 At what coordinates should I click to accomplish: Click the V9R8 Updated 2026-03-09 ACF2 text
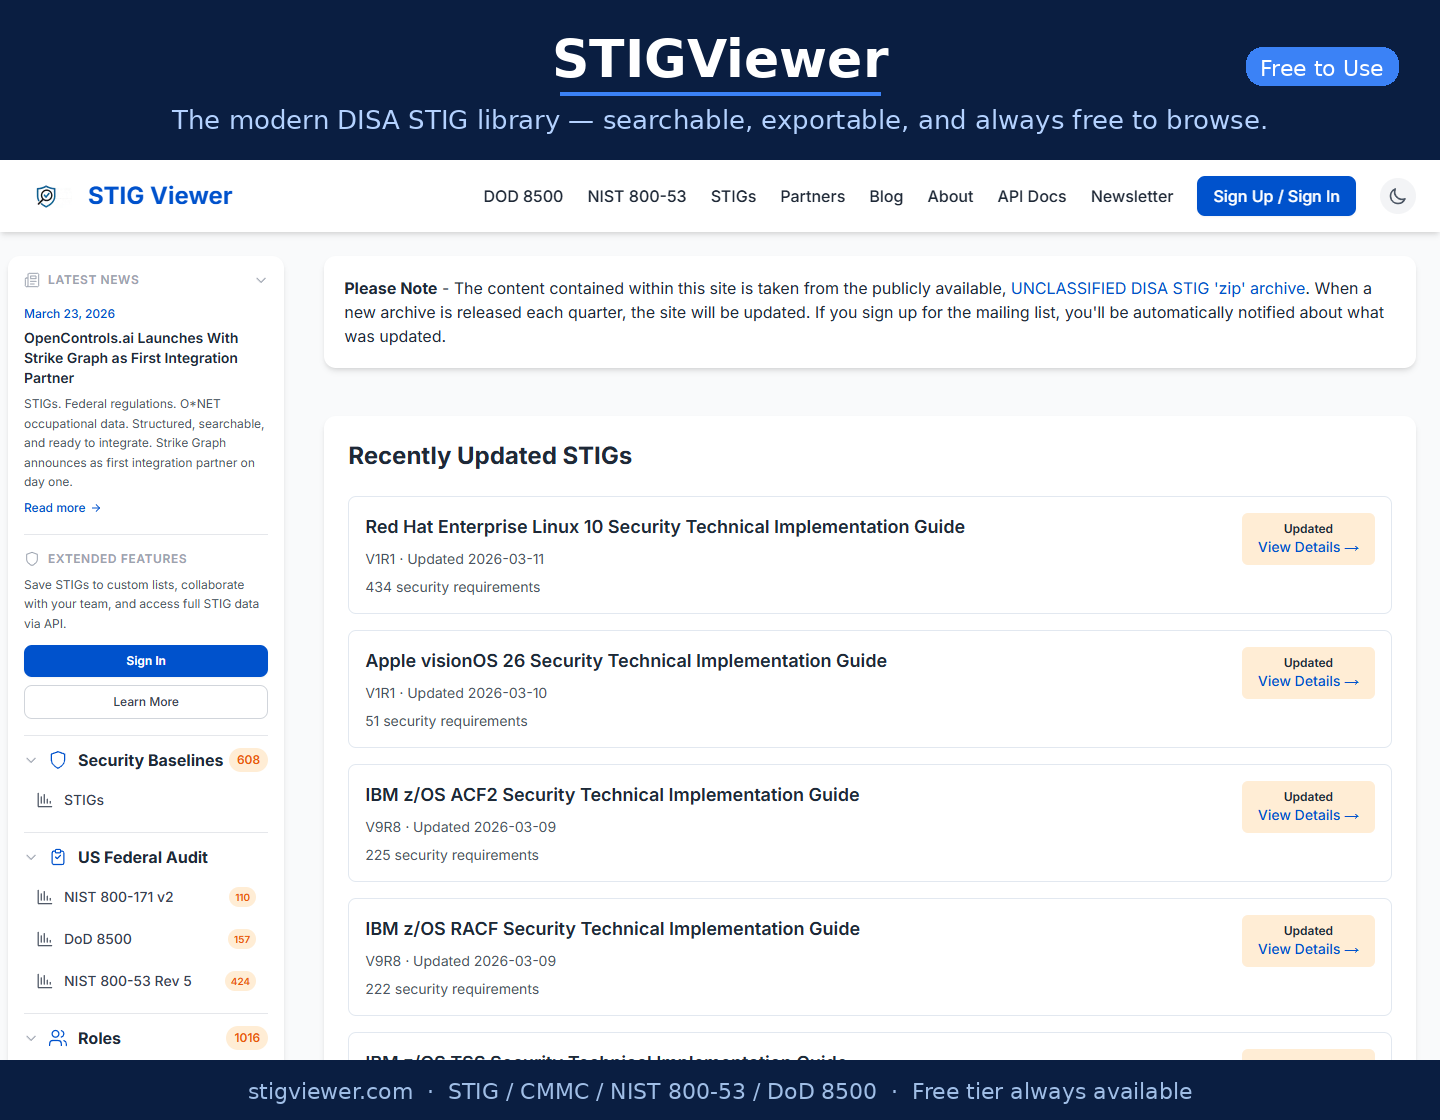pos(460,827)
